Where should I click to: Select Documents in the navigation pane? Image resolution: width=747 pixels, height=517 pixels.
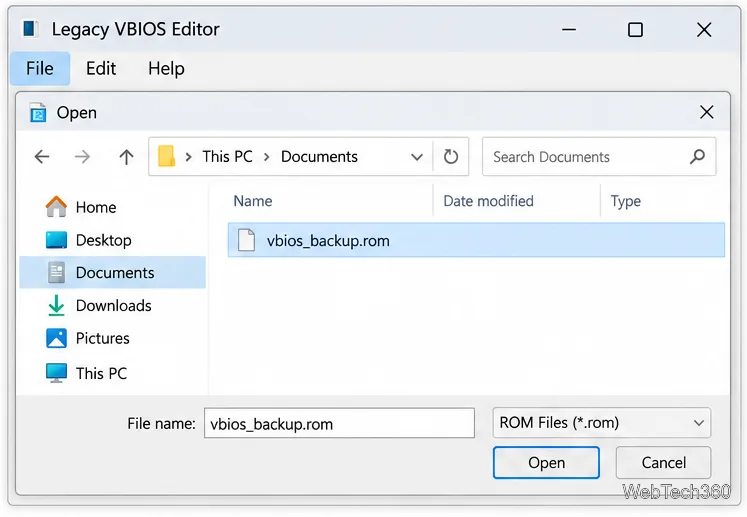pos(112,273)
